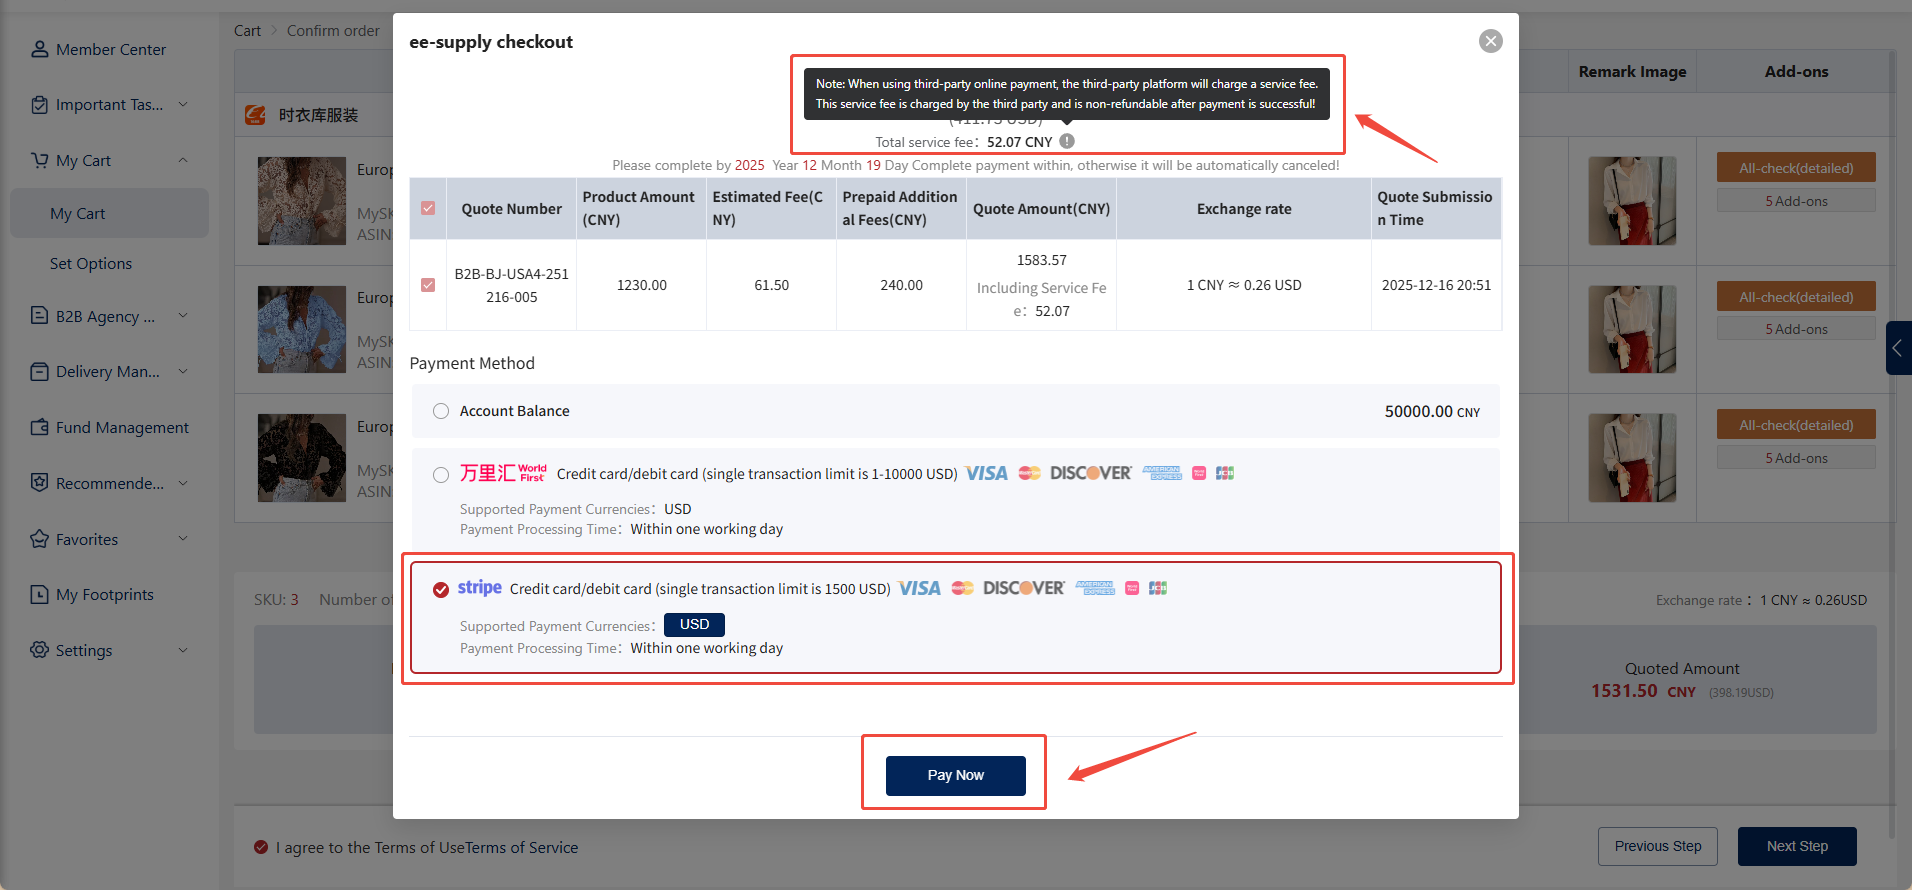
Task: Click the My Footprints icon
Action: click(39, 594)
